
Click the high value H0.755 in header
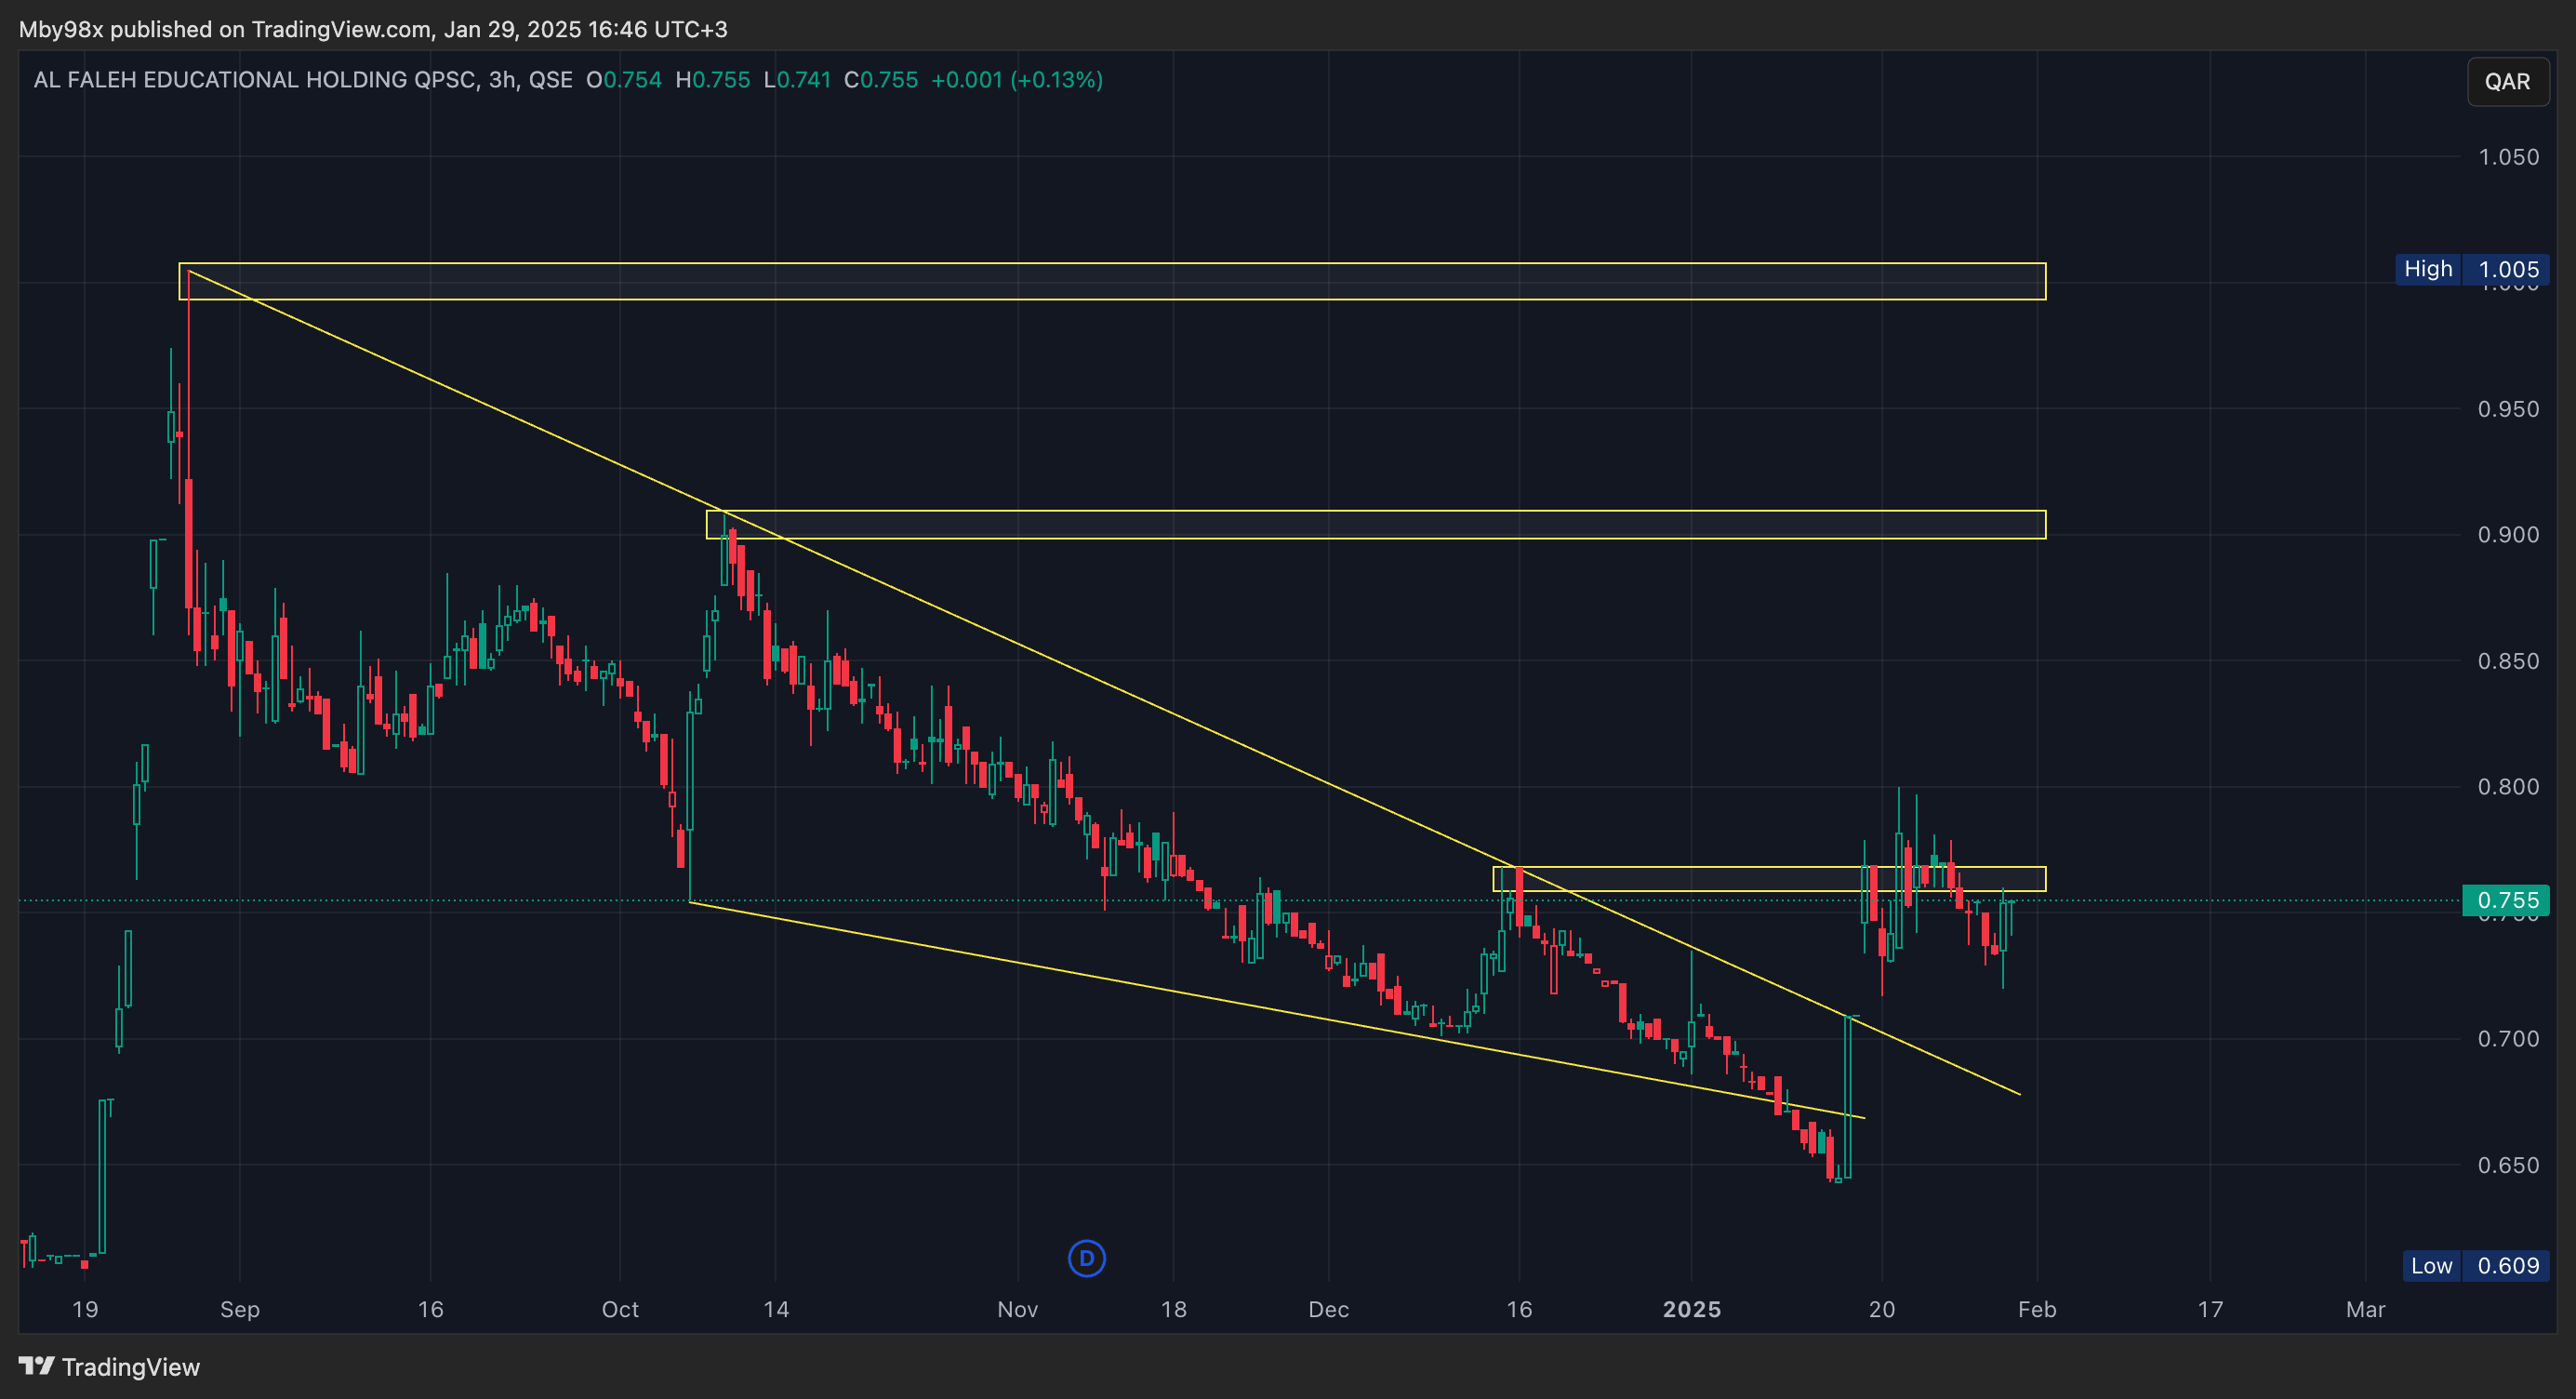713,80
